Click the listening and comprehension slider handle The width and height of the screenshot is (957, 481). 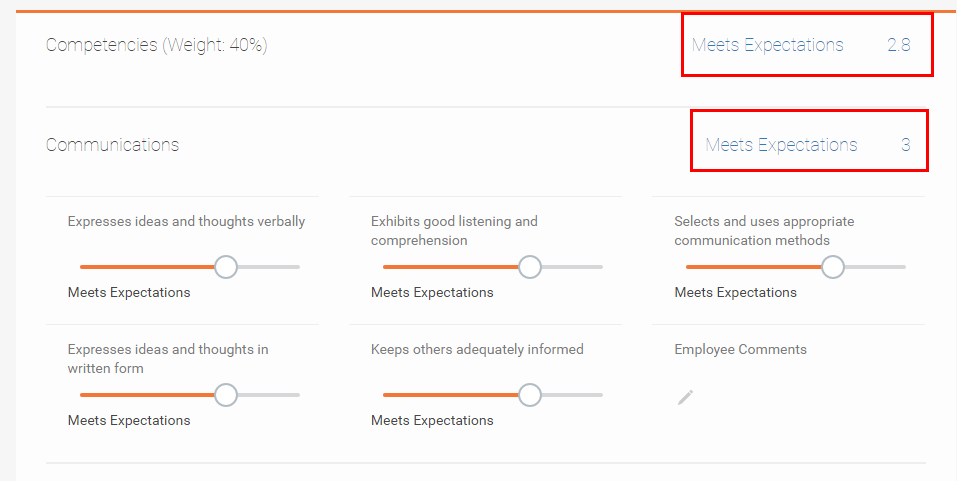point(530,267)
